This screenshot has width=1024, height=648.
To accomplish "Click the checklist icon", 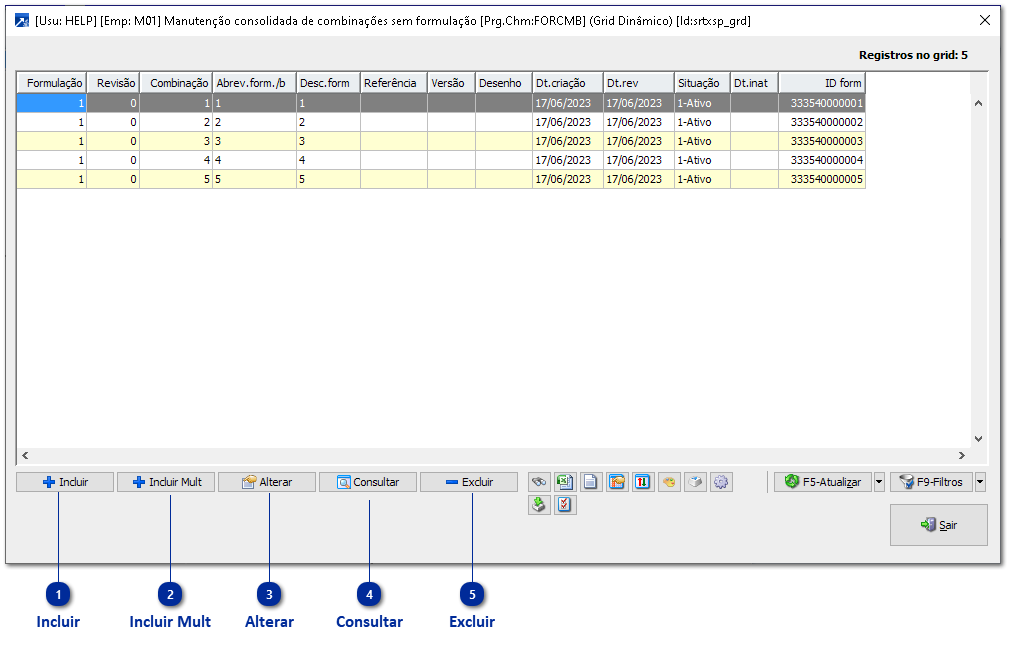I will tap(565, 505).
